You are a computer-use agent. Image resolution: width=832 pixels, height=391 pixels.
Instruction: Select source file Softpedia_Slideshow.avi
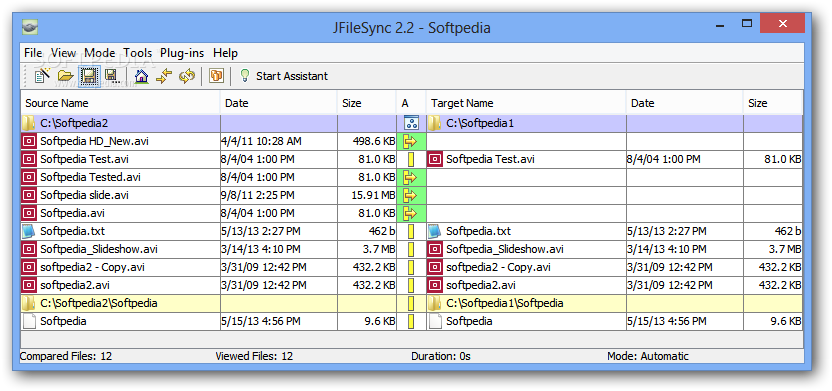99,249
